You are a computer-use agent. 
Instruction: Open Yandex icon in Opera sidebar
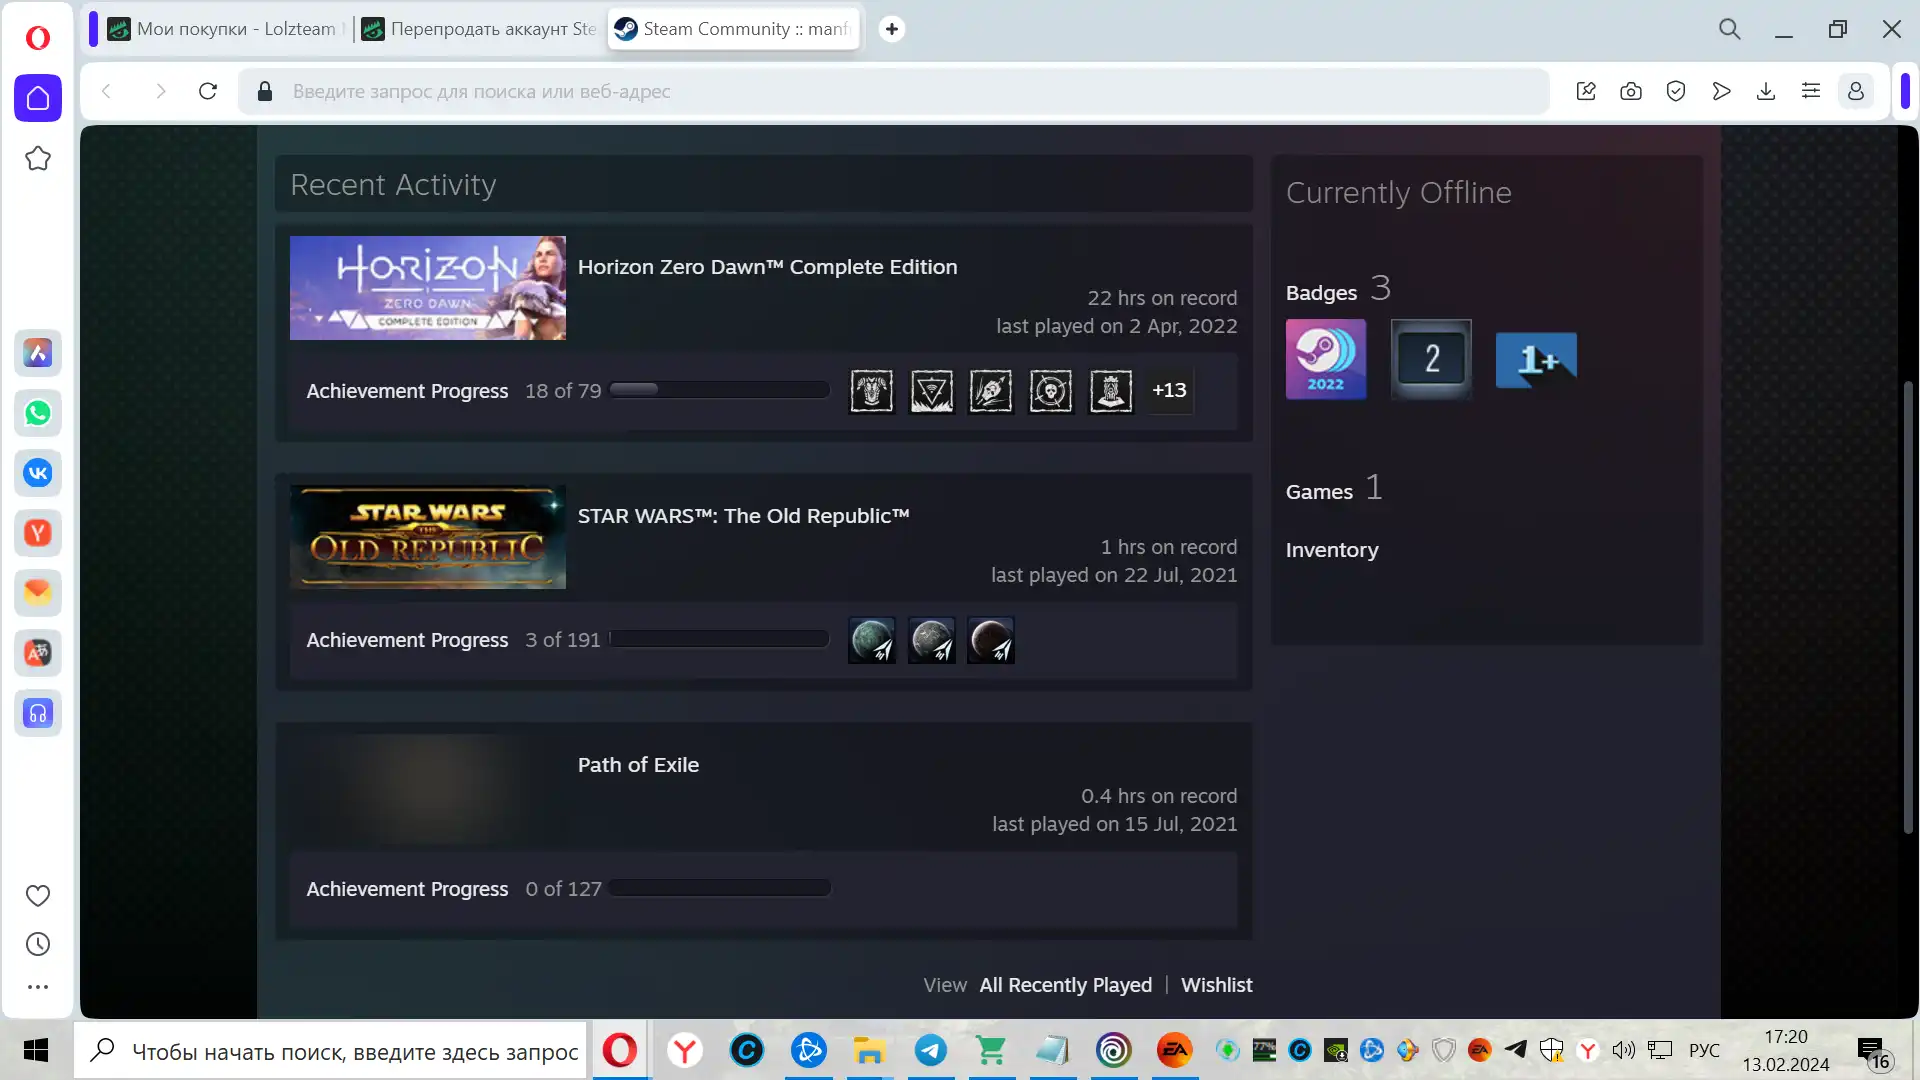pos(38,533)
